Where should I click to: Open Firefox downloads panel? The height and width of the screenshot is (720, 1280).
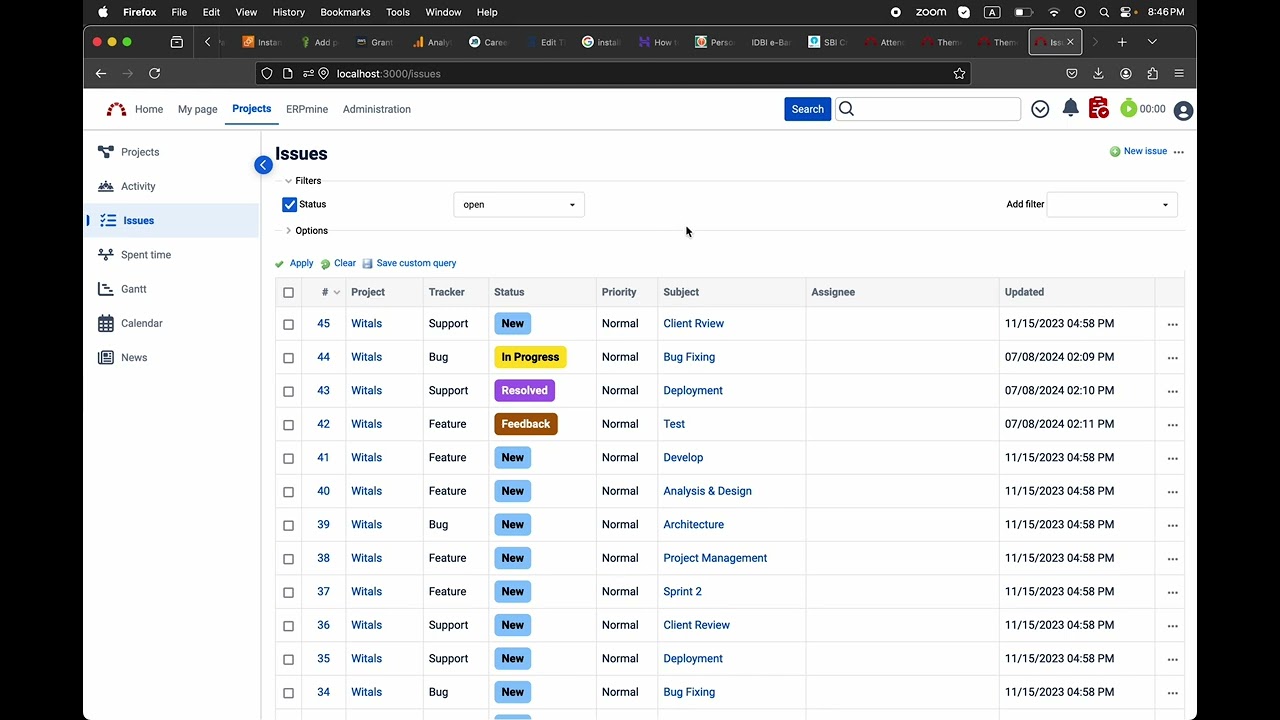coord(1098,73)
